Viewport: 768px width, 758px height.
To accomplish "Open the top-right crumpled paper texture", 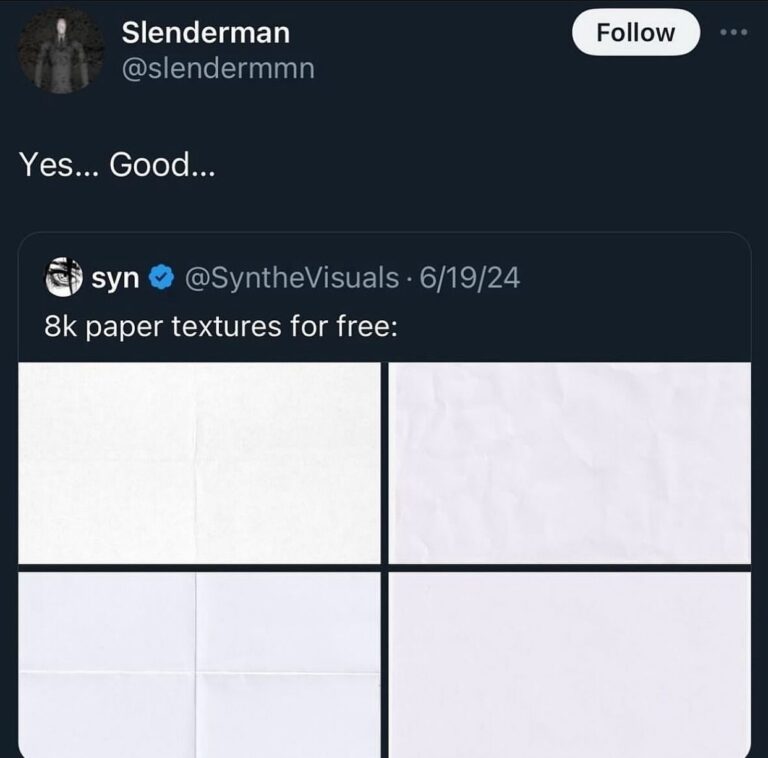I will [x=569, y=462].
